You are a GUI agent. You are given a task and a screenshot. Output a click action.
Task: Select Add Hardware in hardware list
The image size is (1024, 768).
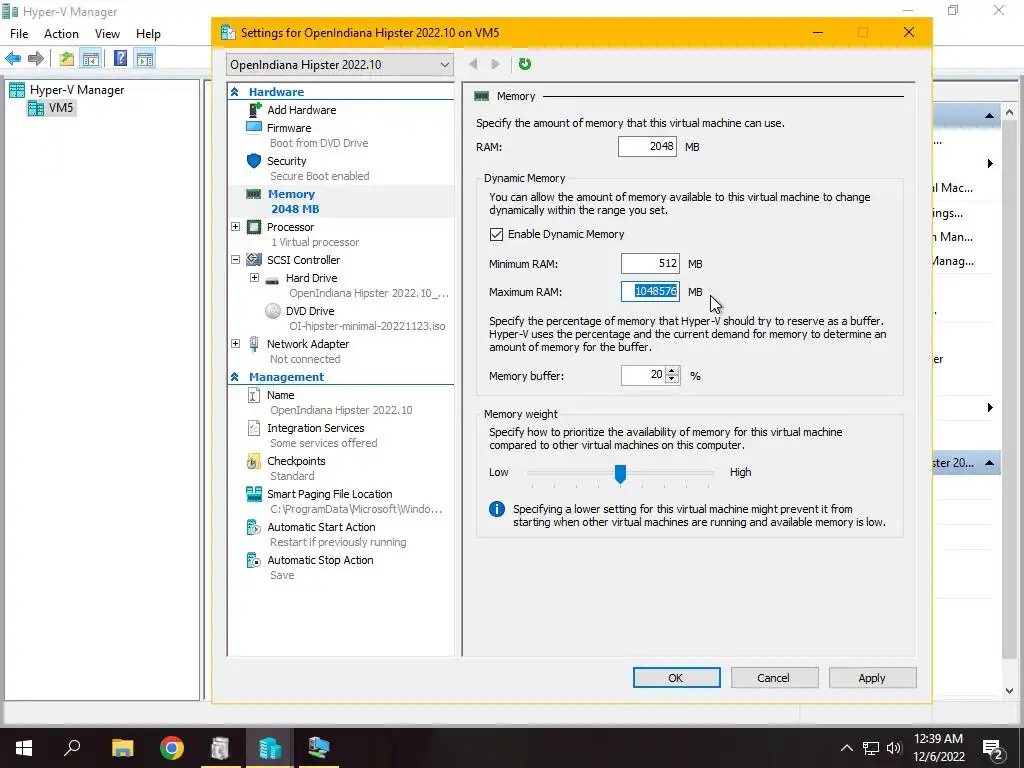point(301,110)
